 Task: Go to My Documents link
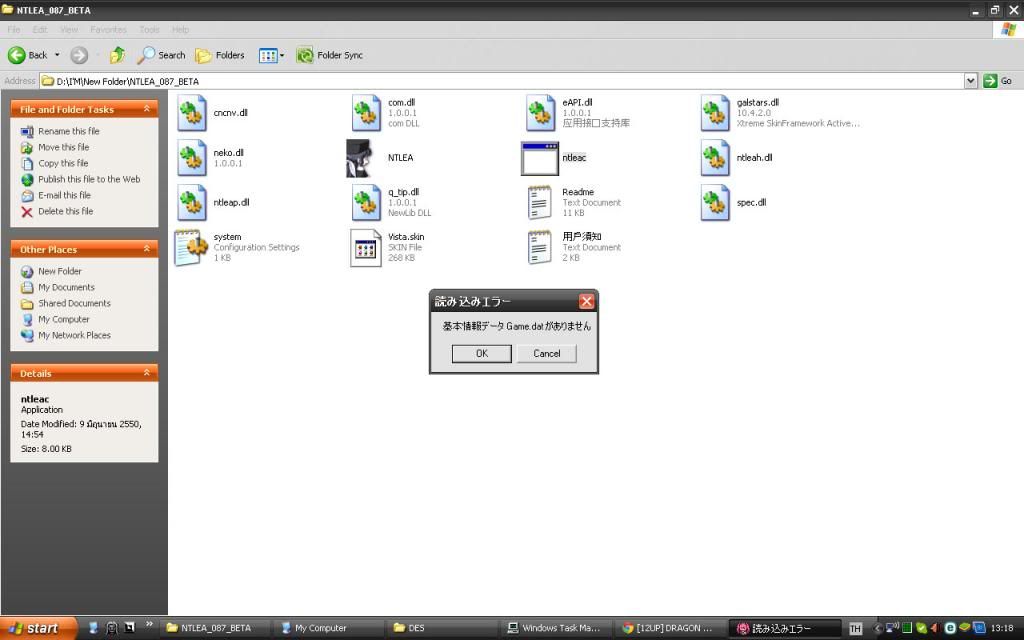[66, 287]
